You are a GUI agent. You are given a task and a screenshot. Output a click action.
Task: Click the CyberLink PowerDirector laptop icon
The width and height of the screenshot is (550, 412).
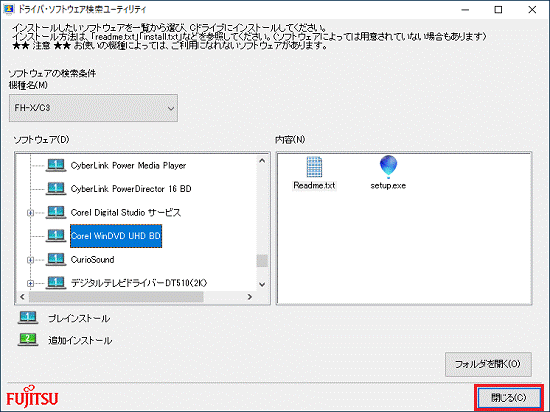[x=56, y=189]
